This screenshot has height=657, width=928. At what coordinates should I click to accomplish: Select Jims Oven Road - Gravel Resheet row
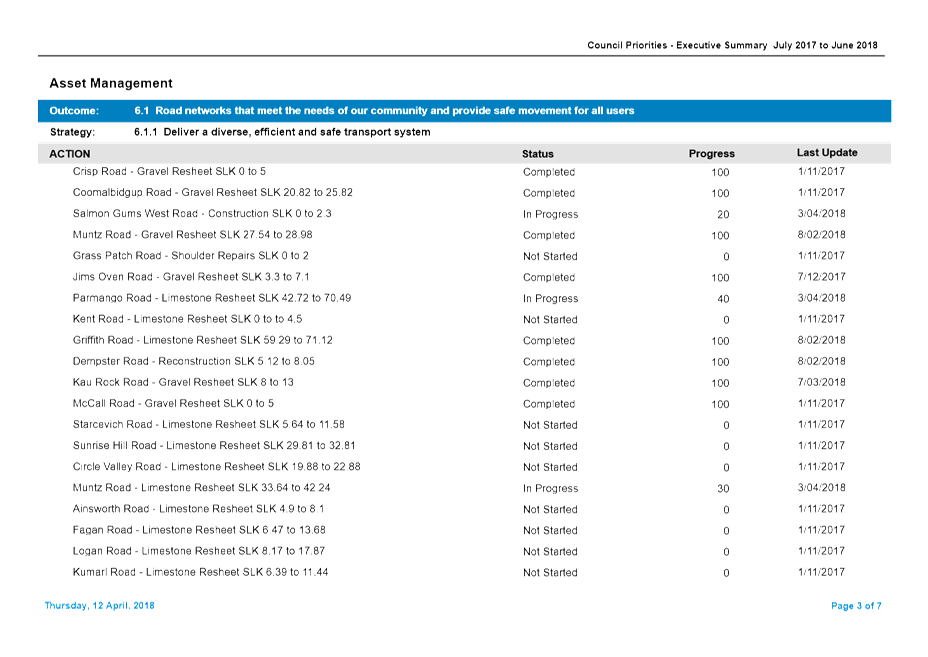[465, 277]
